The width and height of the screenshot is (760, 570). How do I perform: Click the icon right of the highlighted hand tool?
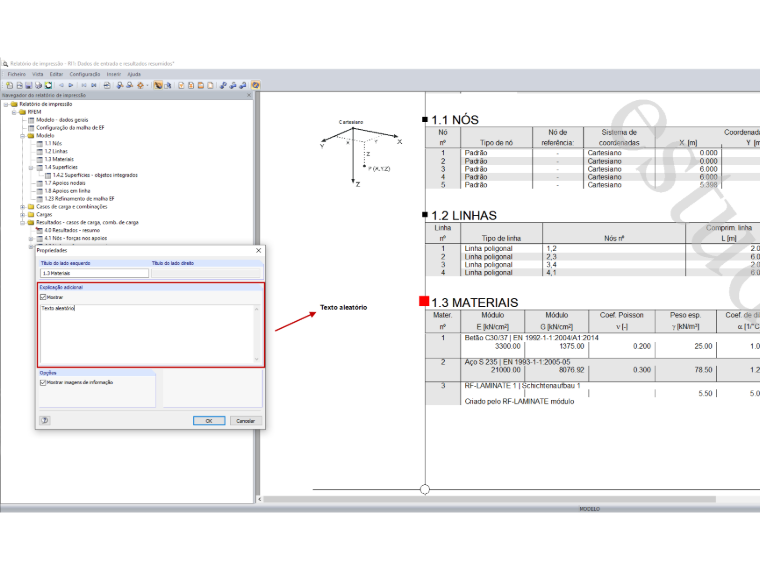168,85
